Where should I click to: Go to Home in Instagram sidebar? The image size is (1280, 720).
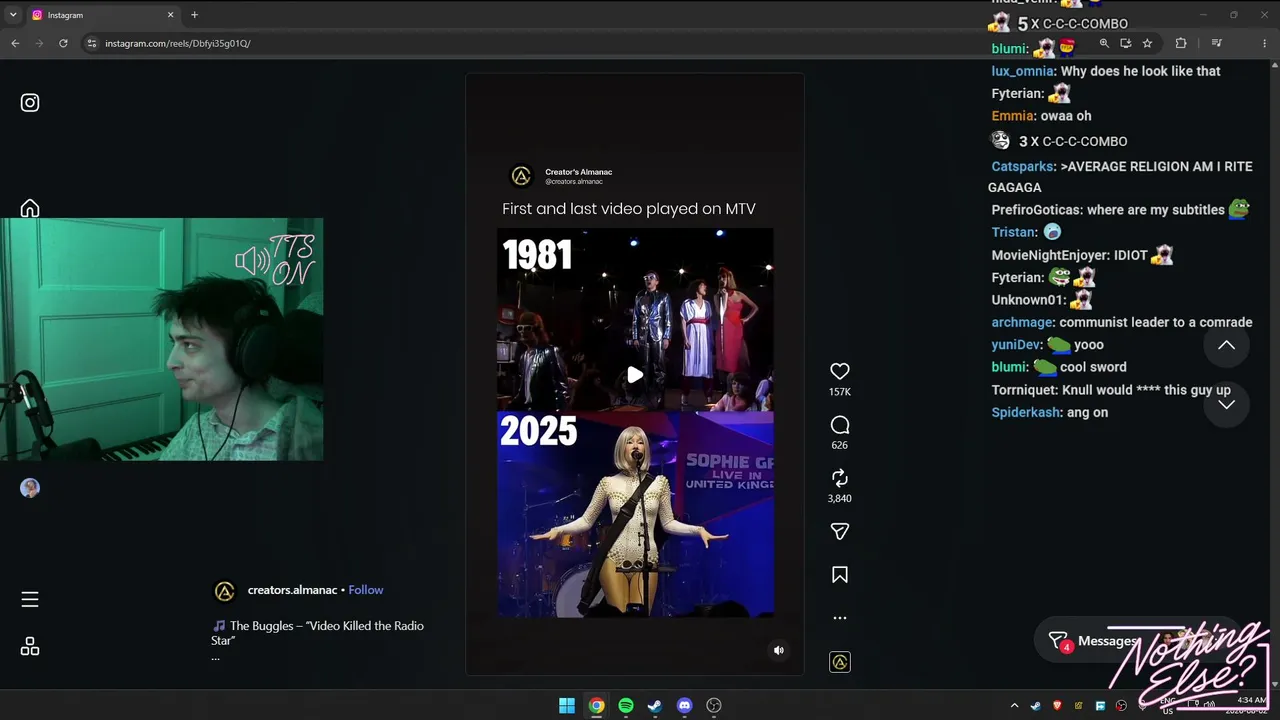30,208
